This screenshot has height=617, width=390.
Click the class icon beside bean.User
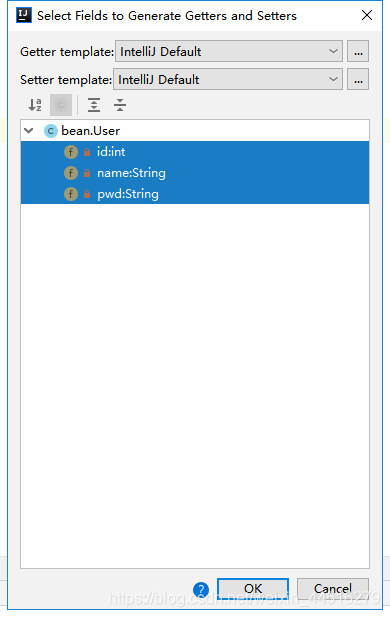(51, 131)
